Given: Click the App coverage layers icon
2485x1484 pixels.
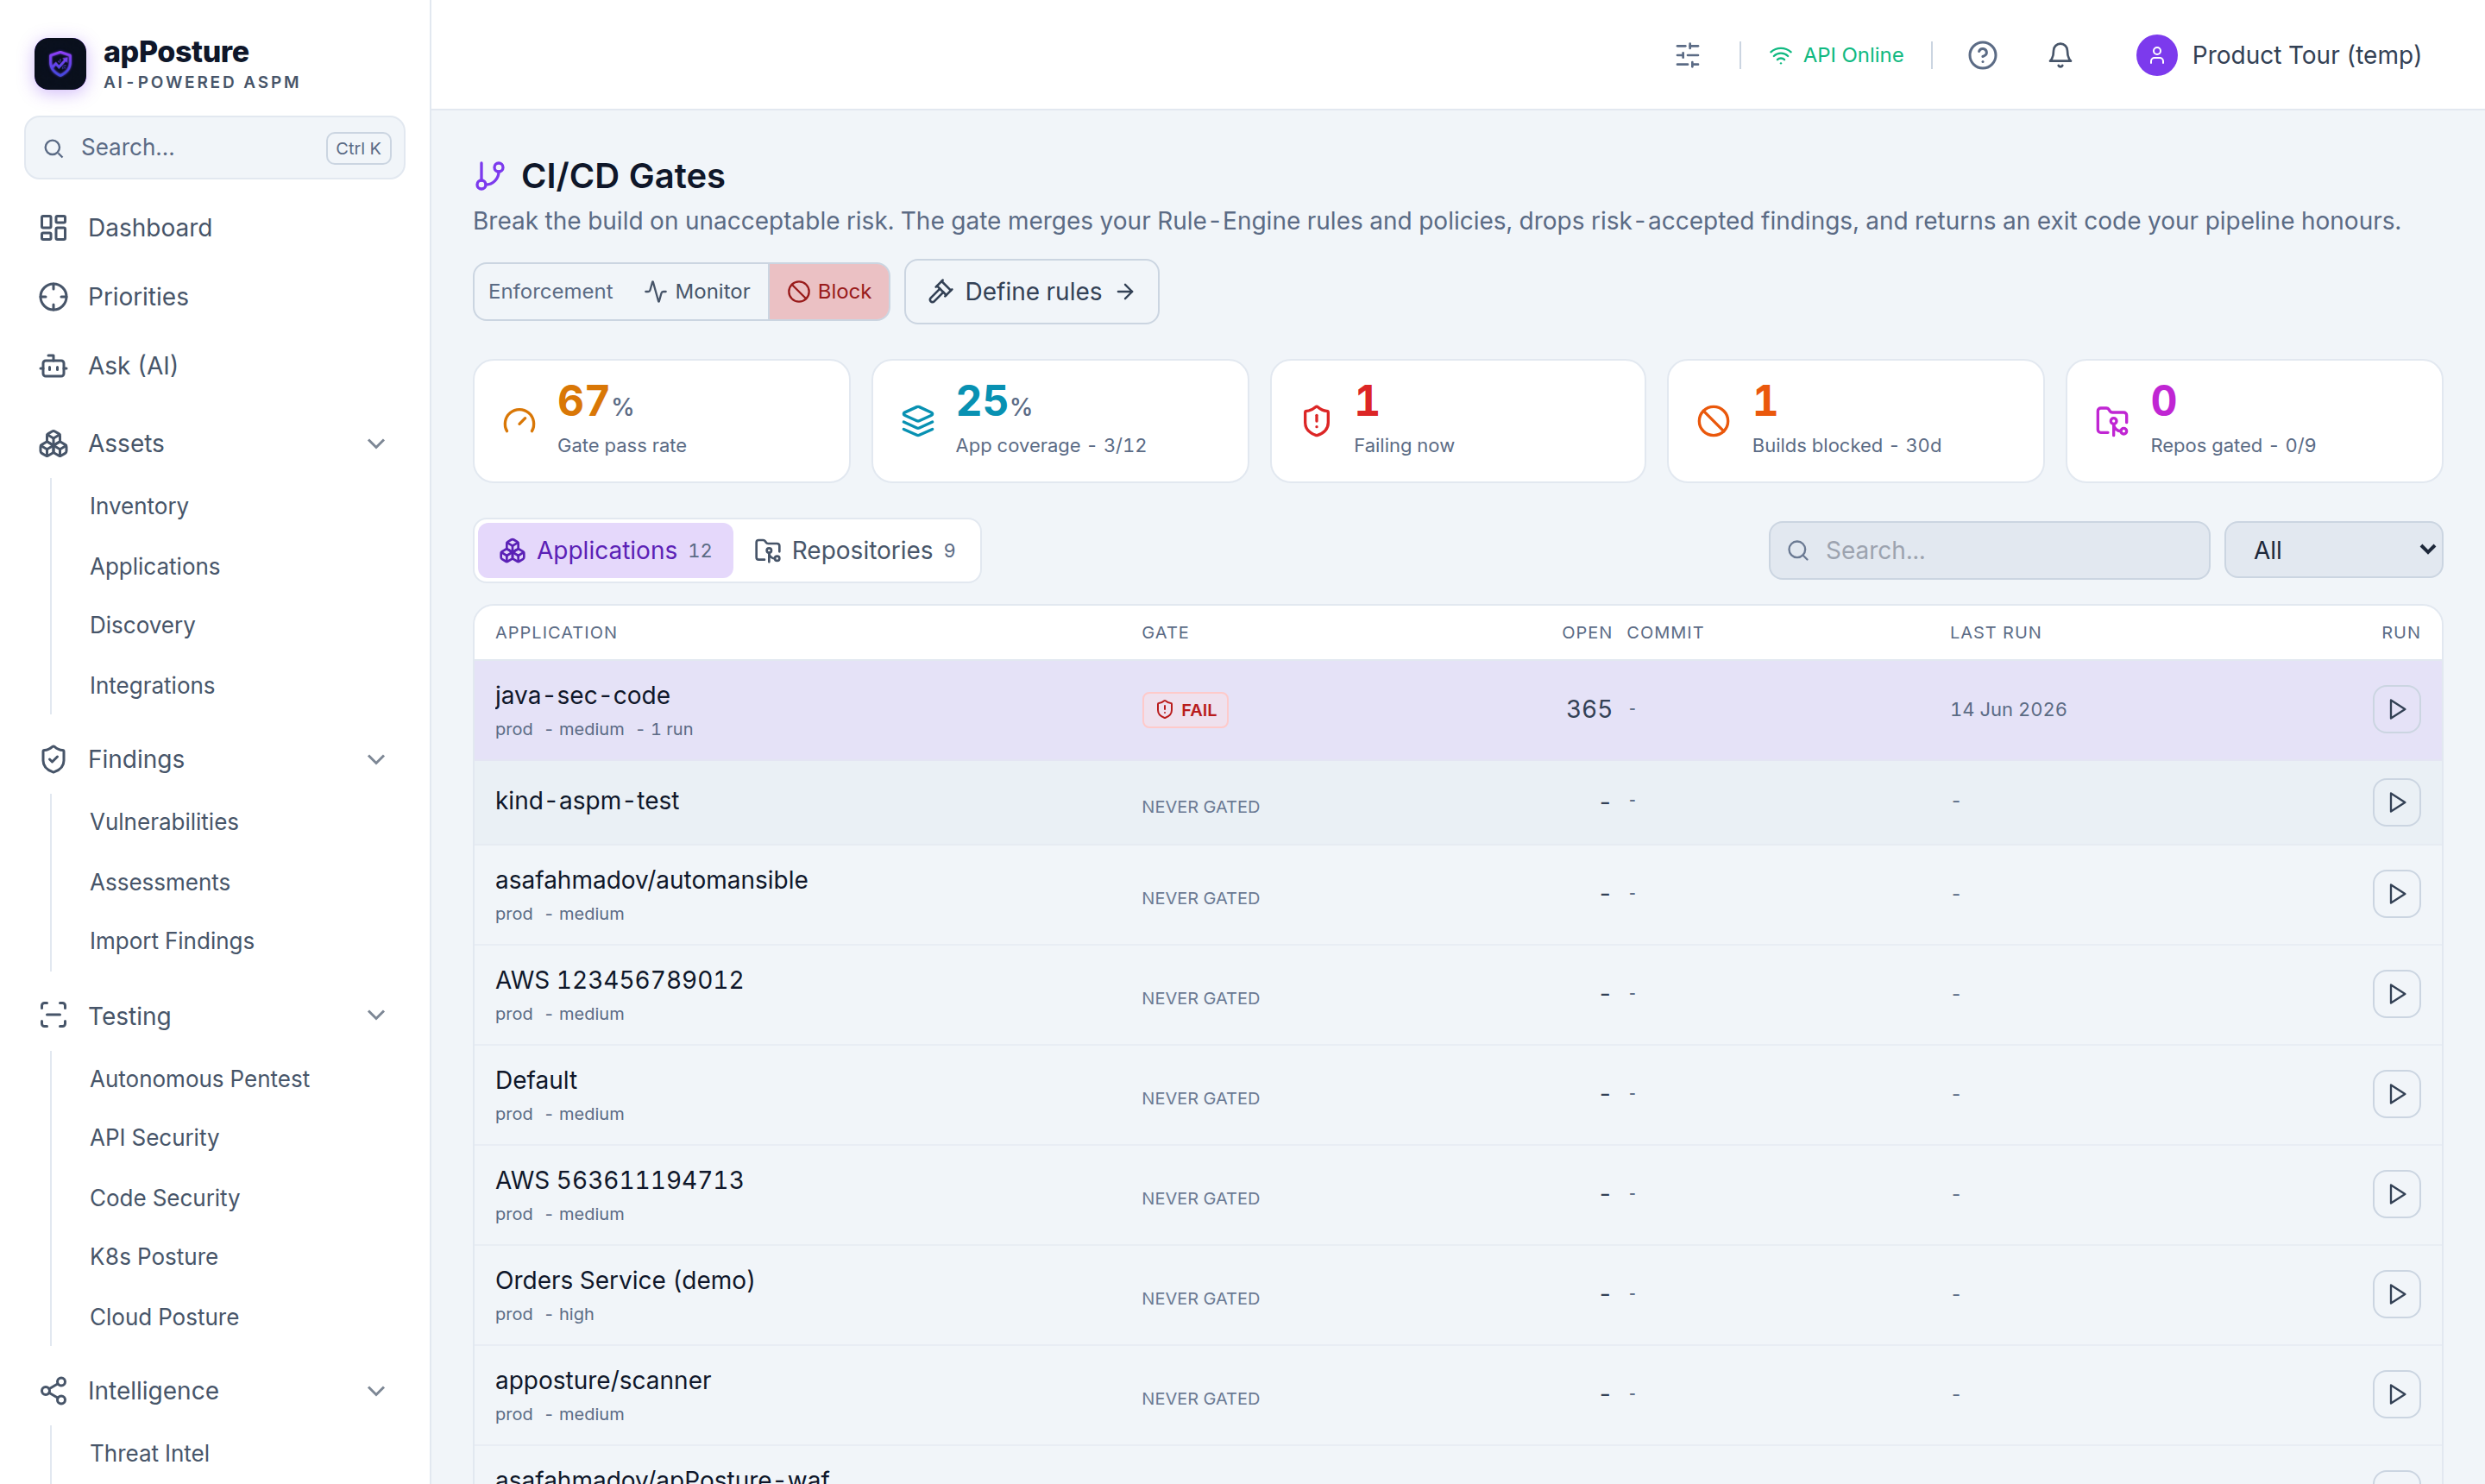Looking at the screenshot, I should tap(918, 421).
